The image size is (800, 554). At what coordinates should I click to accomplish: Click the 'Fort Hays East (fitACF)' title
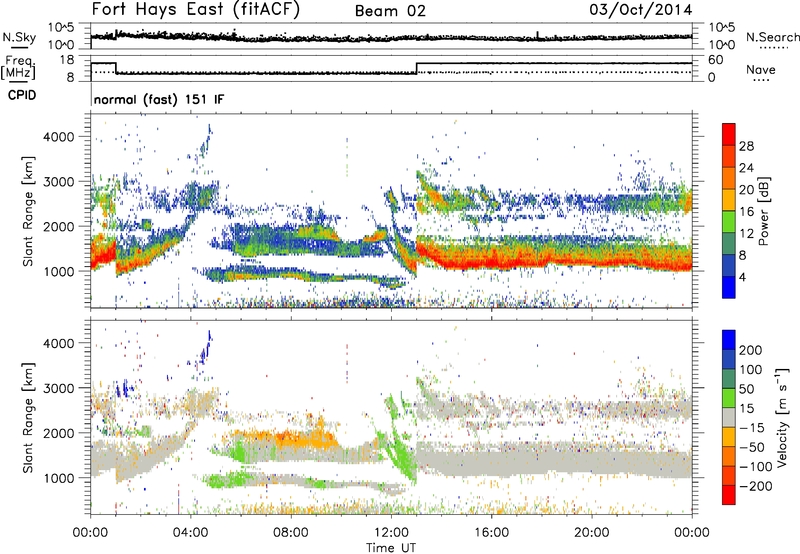196,10
